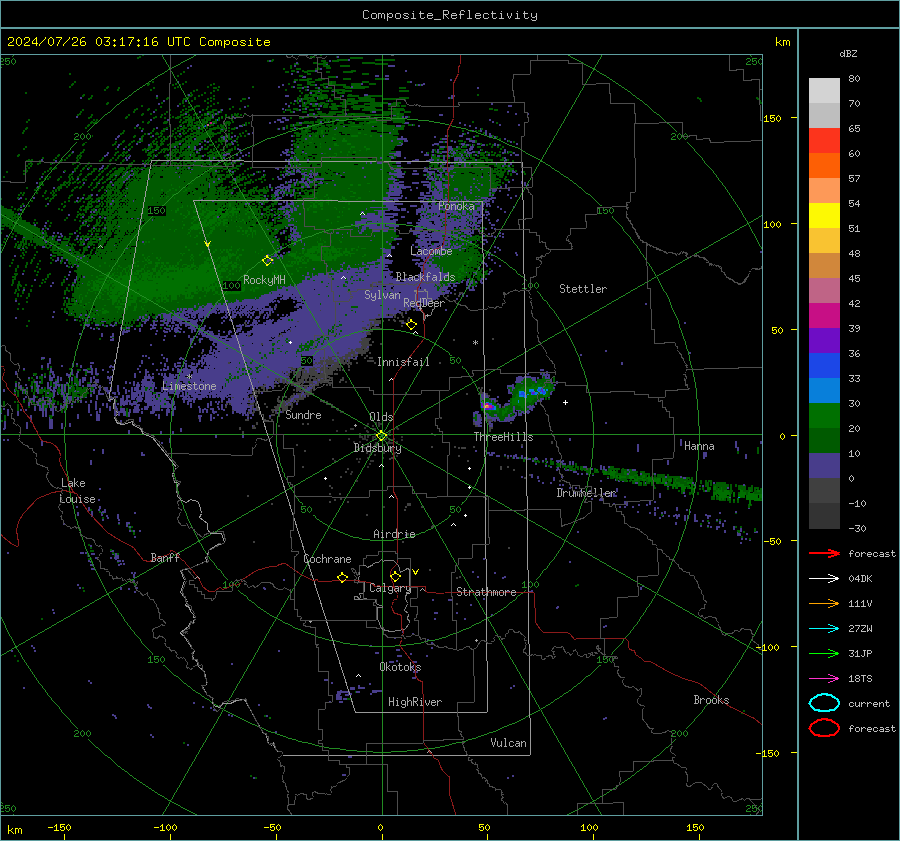Click the cyan current ellipse in legend
This screenshot has width=900, height=841.
(x=824, y=703)
